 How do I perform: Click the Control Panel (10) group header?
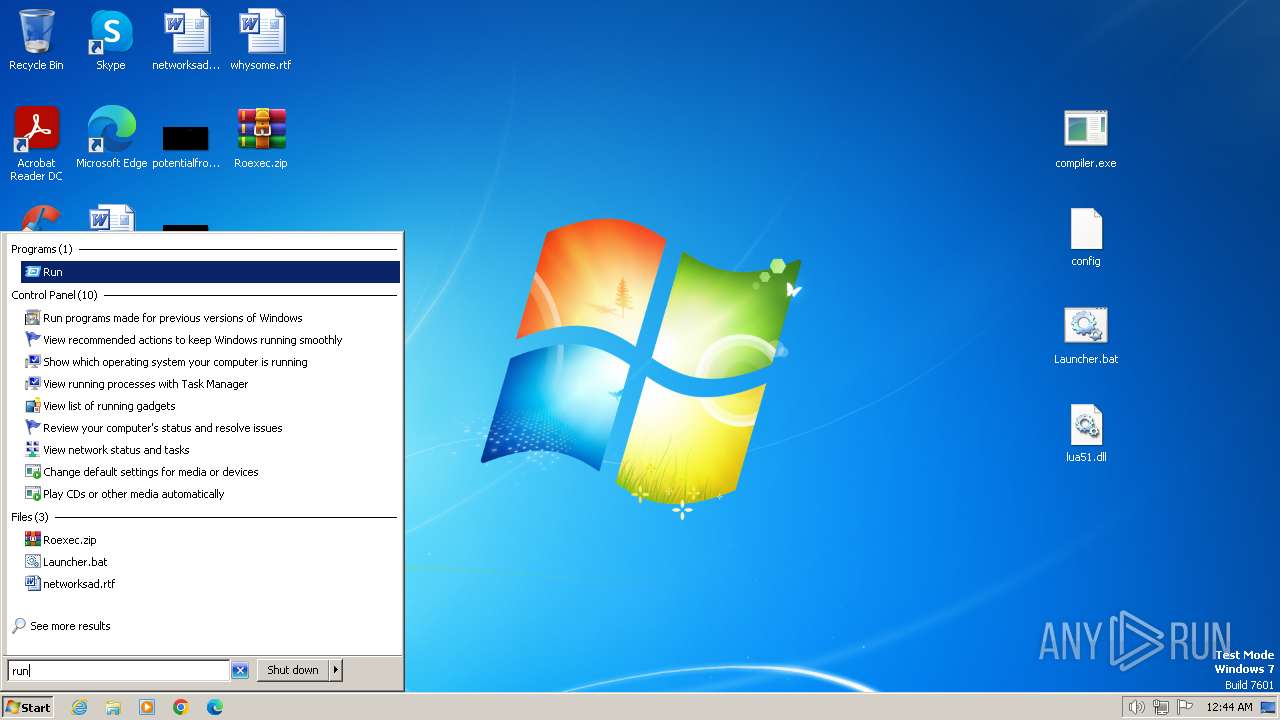[55, 295]
